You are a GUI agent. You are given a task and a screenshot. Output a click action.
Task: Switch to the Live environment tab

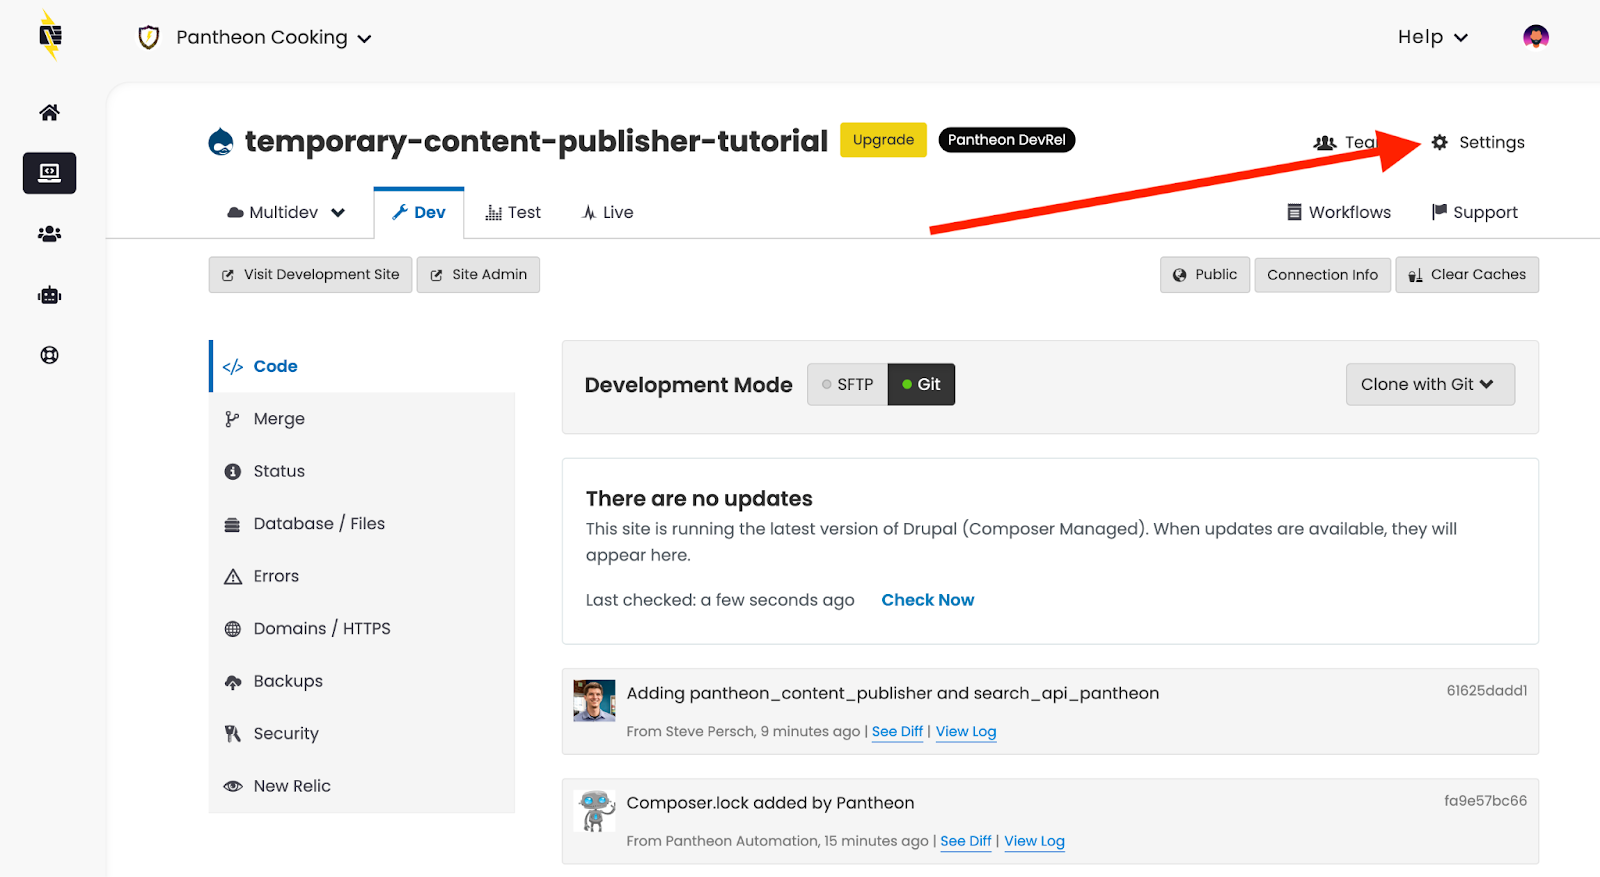(x=608, y=212)
